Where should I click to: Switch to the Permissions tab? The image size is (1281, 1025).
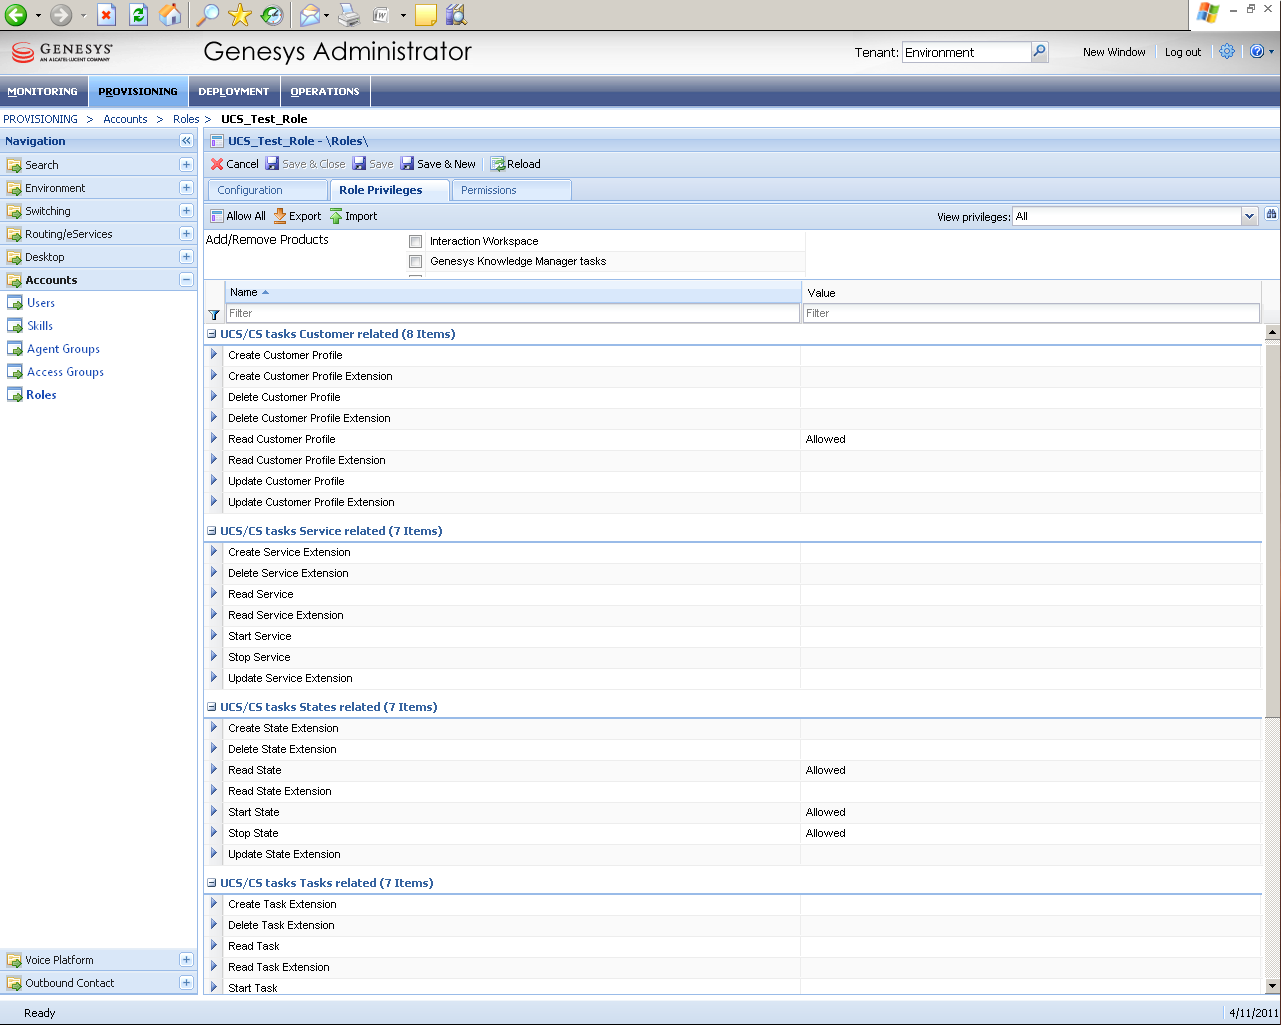[489, 190]
